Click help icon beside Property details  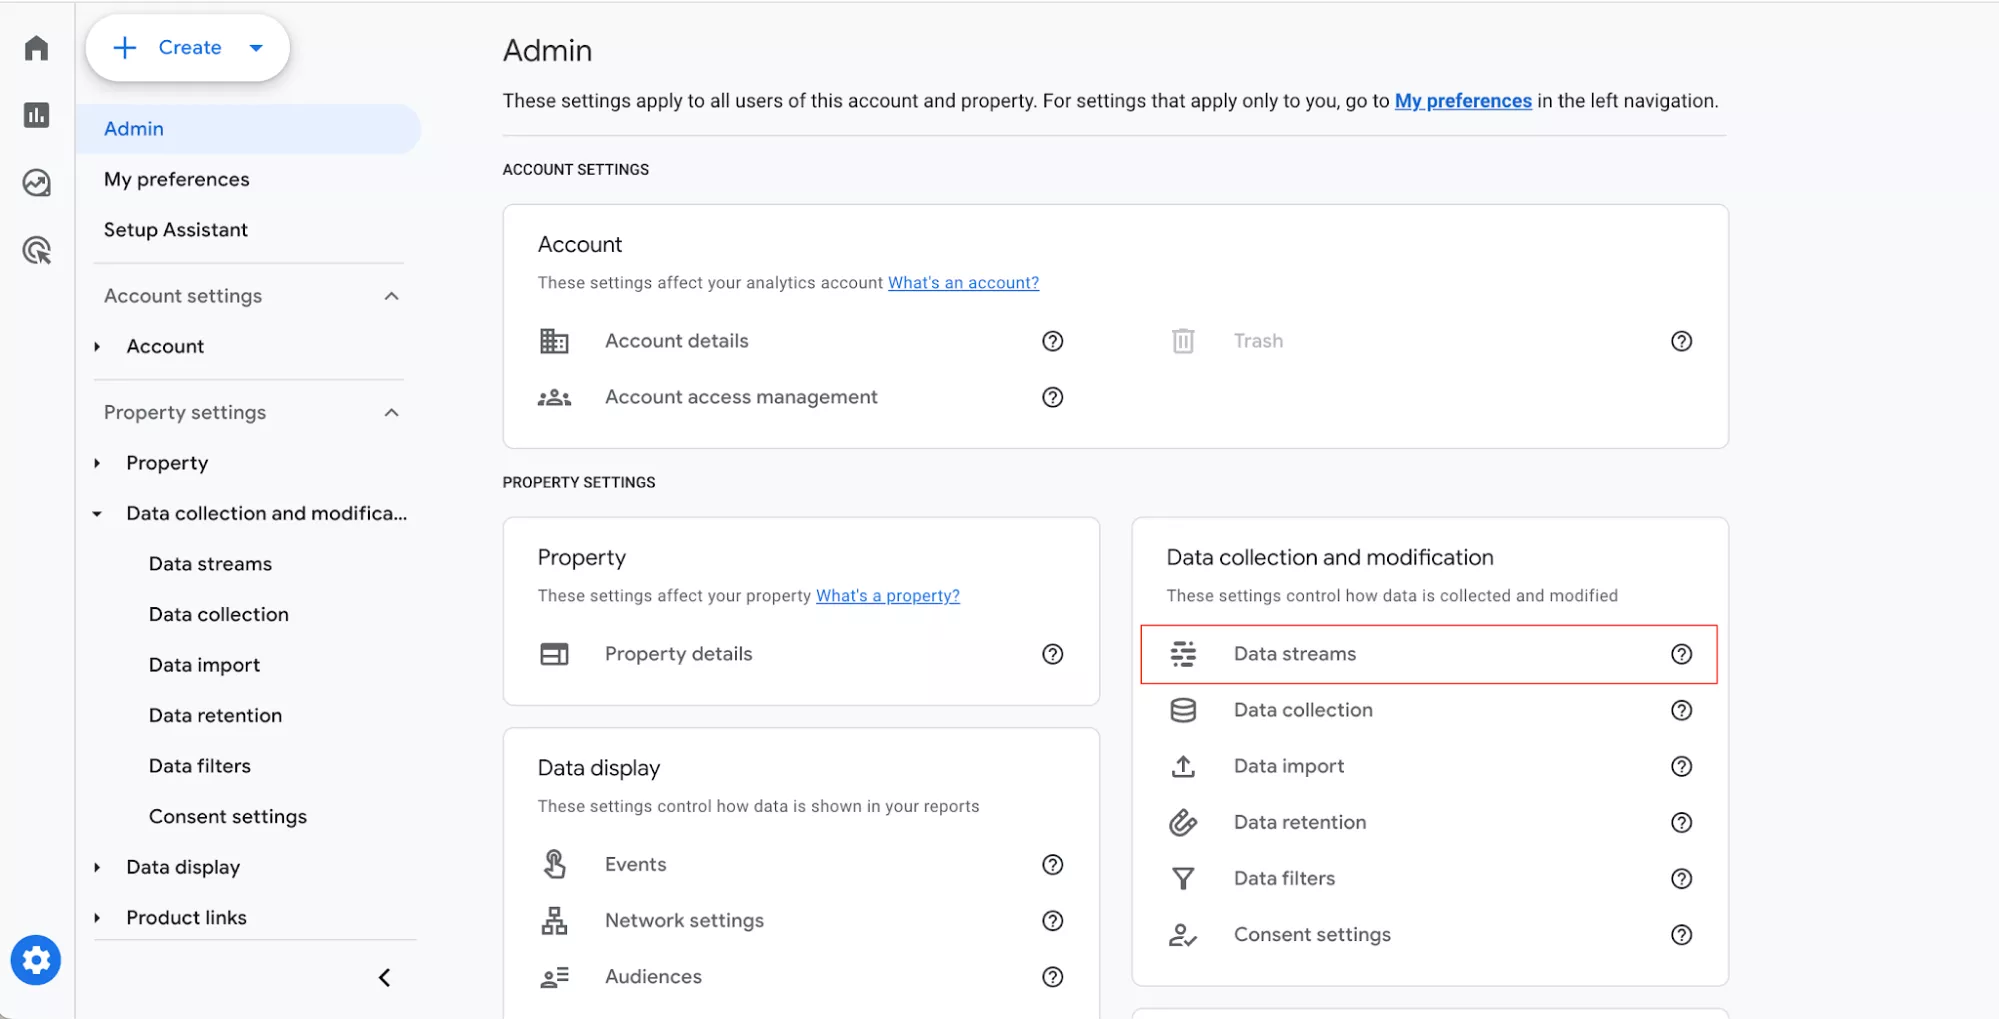pos(1052,654)
